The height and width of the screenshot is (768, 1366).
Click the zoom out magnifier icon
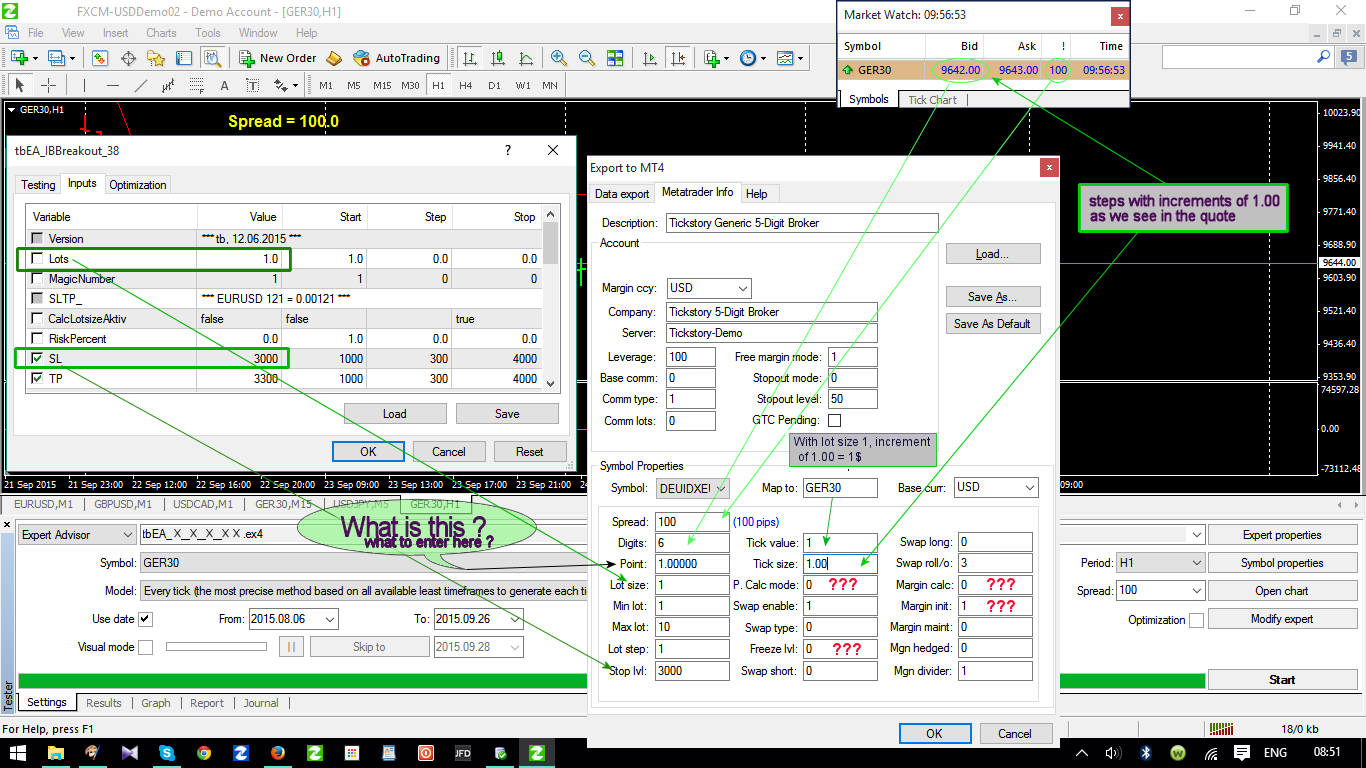click(587, 58)
